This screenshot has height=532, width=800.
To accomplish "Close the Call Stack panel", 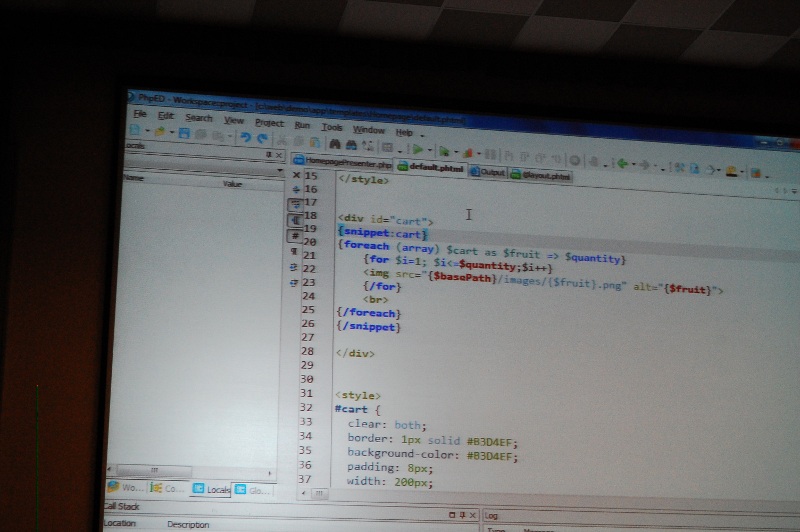I will (472, 516).
